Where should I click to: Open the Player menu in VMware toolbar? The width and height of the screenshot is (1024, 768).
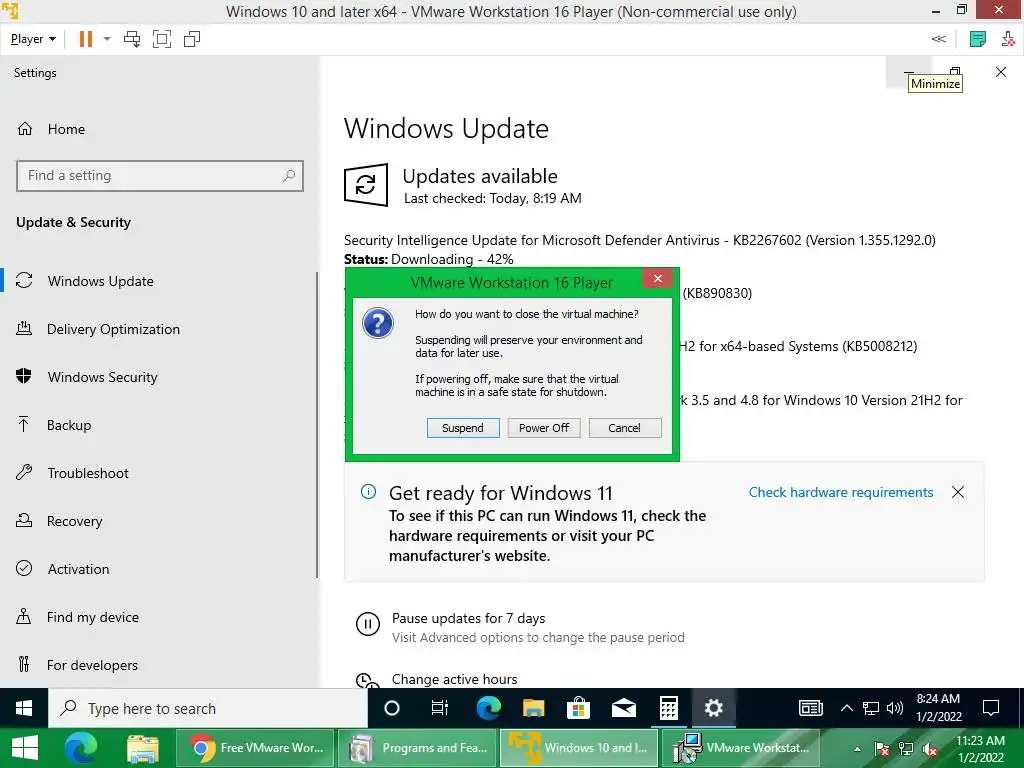(x=33, y=39)
